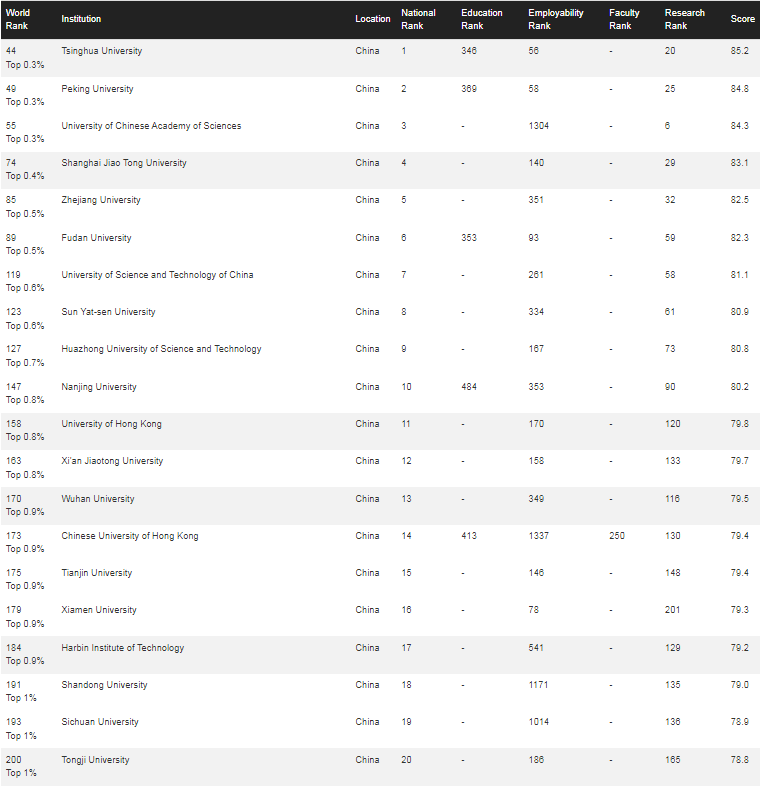This screenshot has height=786, width=760.
Task: Sort by Research Rank column
Action: coord(685,19)
